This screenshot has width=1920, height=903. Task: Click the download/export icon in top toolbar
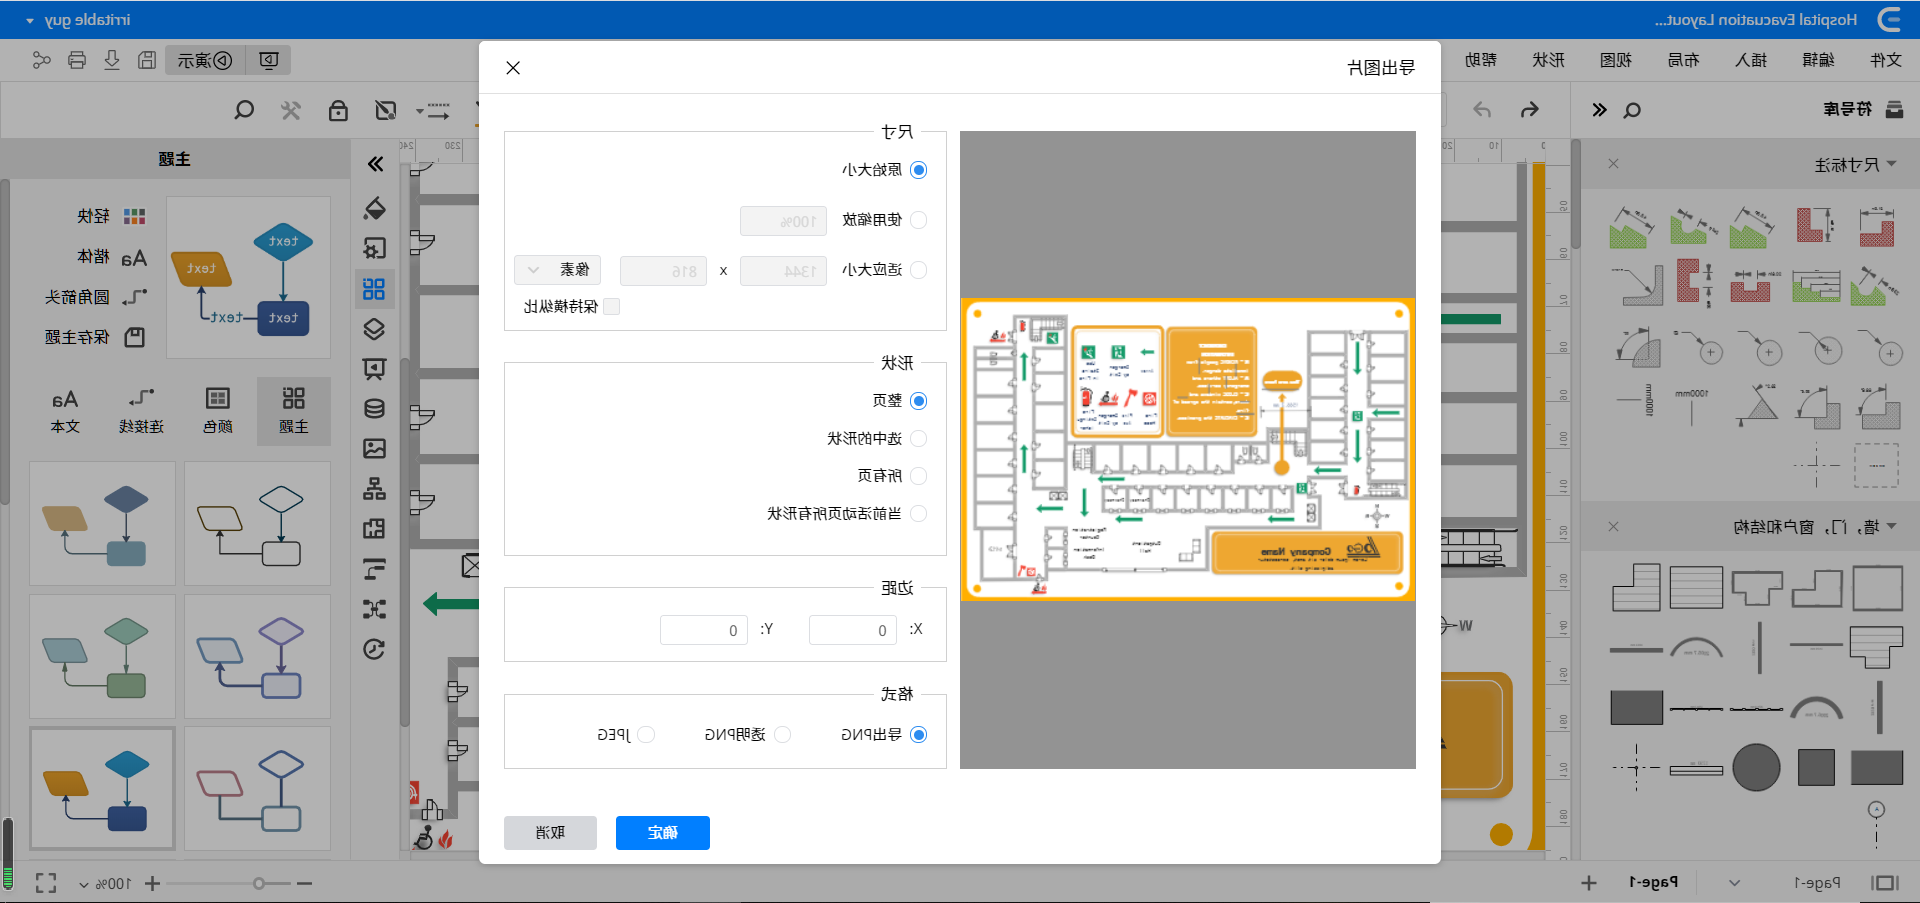click(112, 60)
